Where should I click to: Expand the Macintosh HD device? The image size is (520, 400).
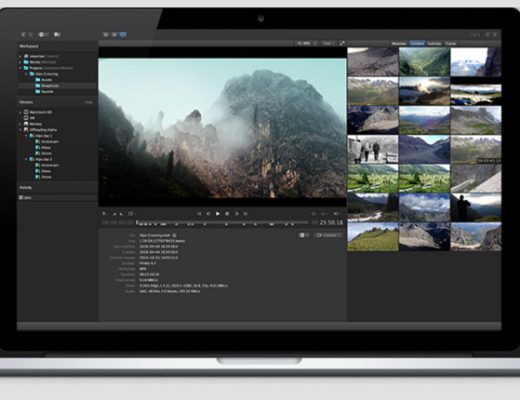point(20,112)
